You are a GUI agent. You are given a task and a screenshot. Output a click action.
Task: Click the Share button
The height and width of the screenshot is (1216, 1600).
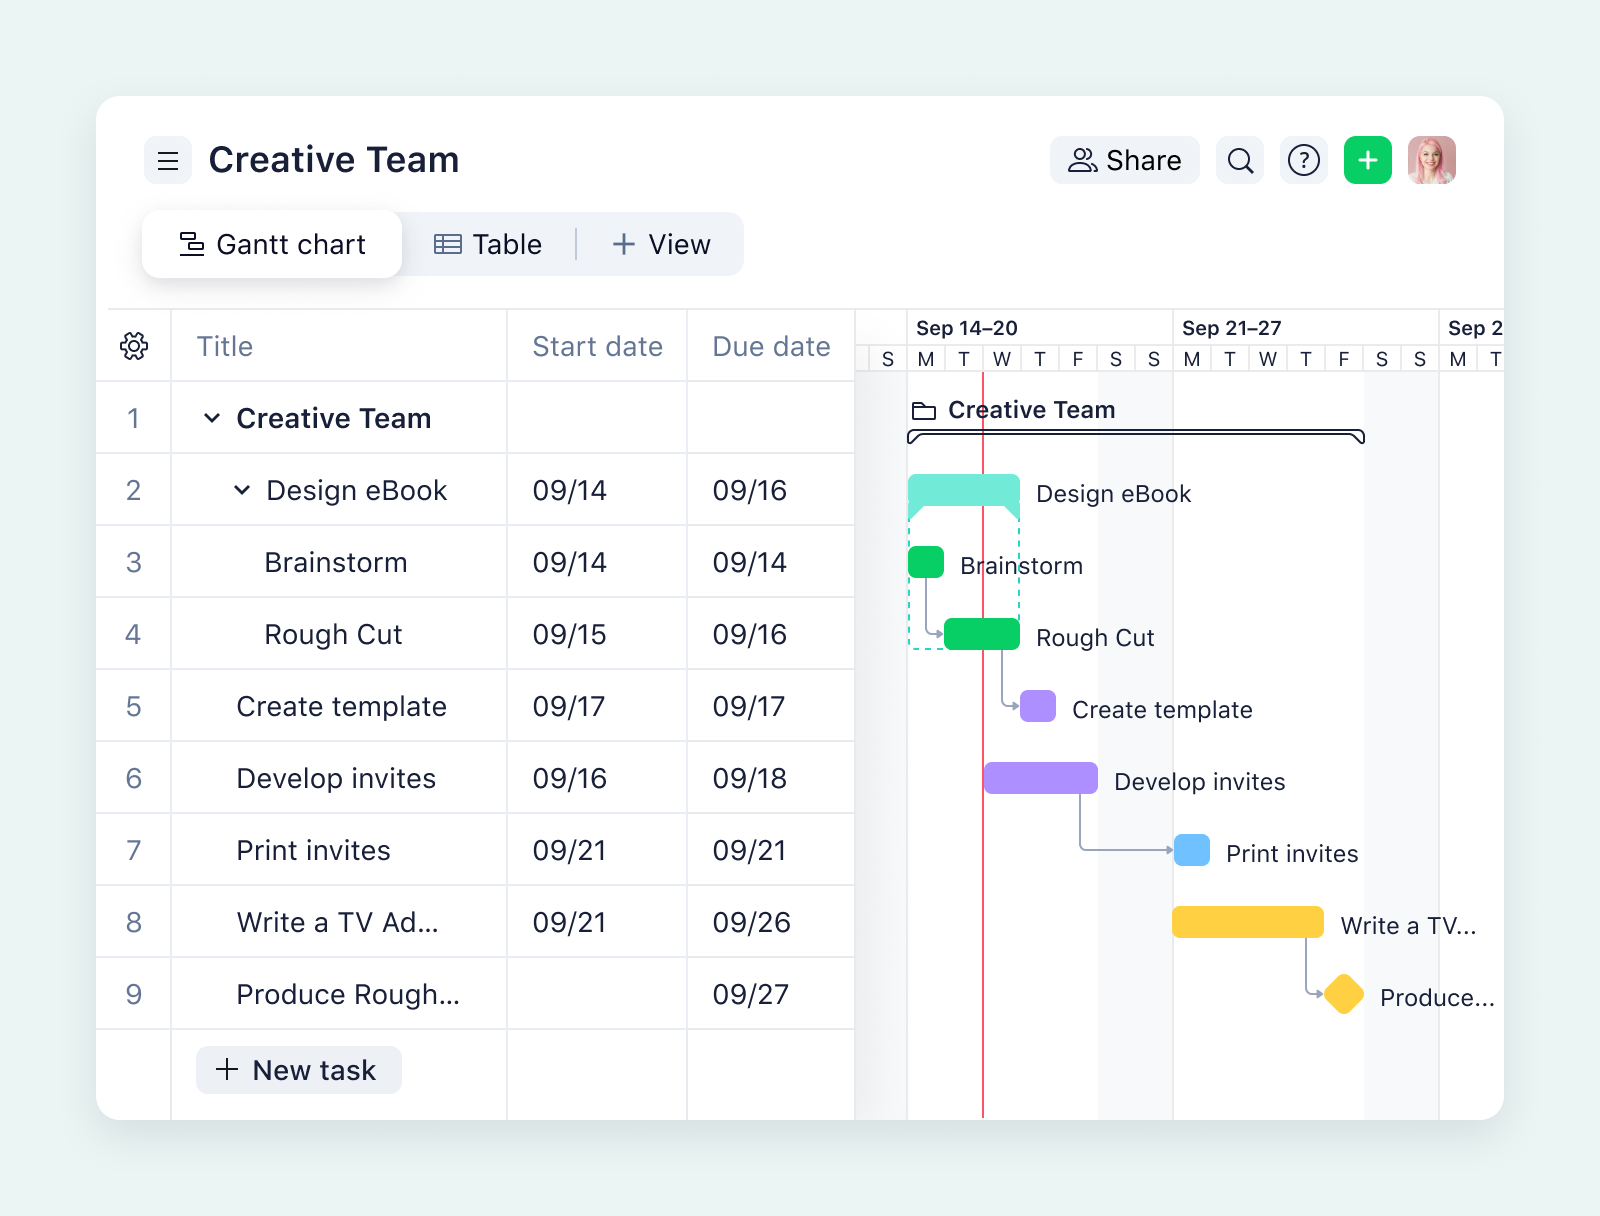(1124, 160)
